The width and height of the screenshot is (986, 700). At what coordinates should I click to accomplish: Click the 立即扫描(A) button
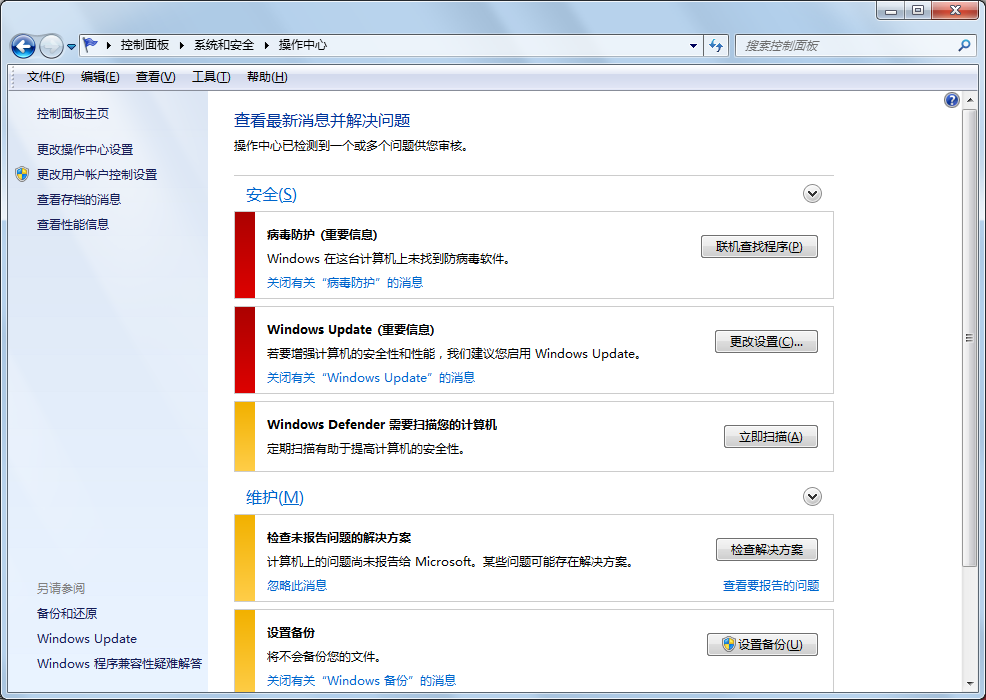click(x=770, y=436)
